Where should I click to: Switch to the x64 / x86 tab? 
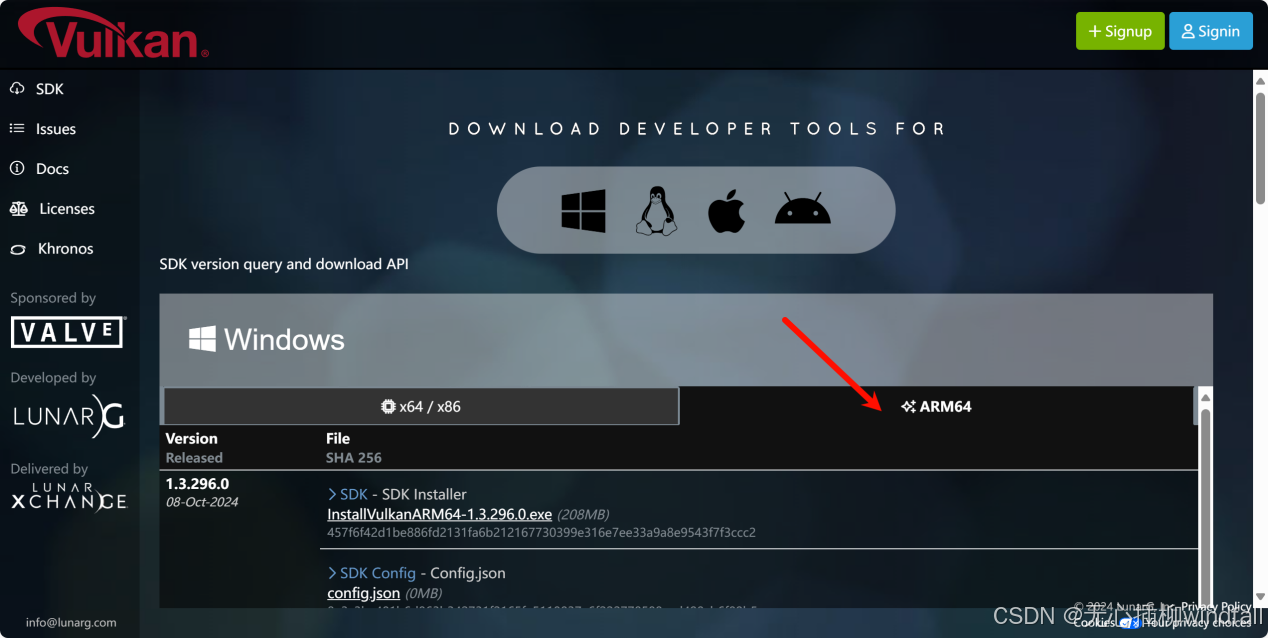coord(421,406)
